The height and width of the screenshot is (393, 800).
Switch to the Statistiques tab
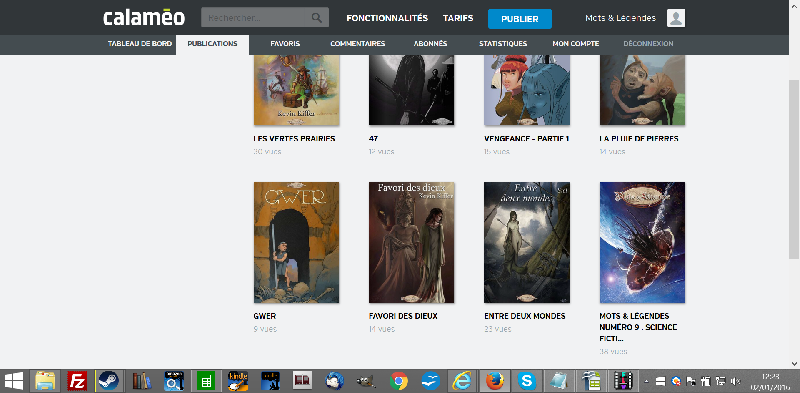(503, 44)
